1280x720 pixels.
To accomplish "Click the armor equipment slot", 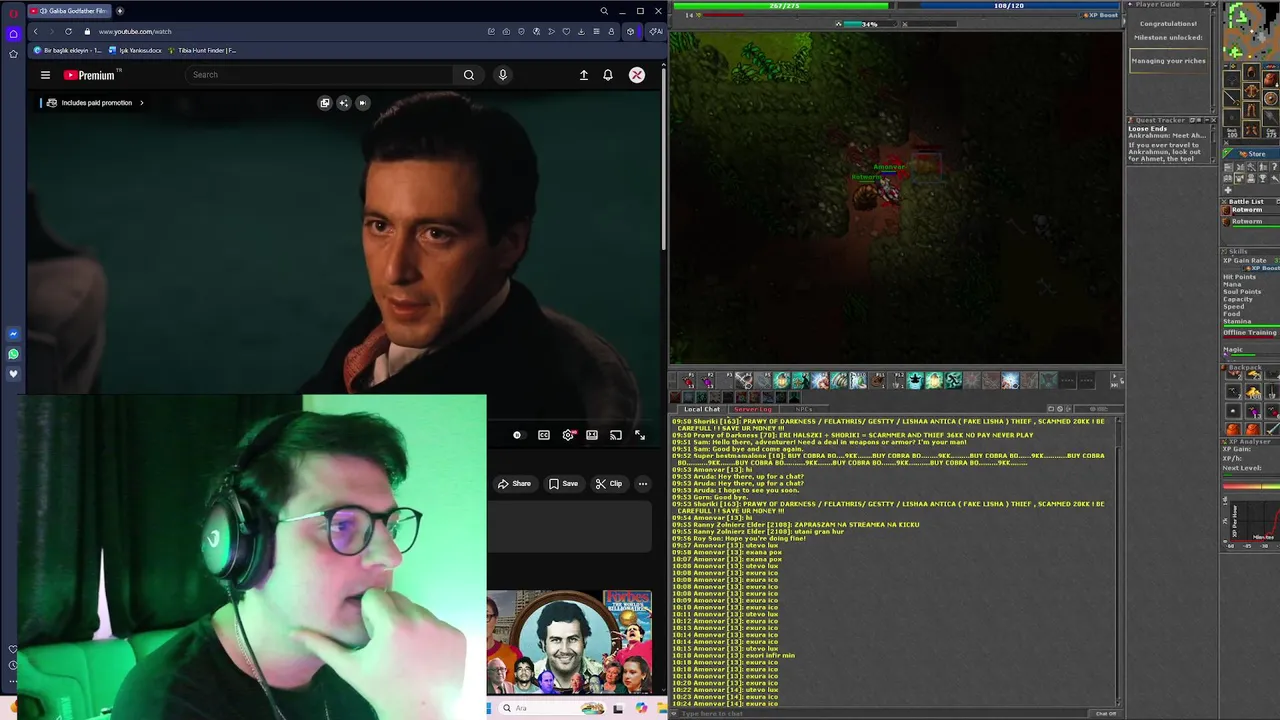I will pos(1251,92).
